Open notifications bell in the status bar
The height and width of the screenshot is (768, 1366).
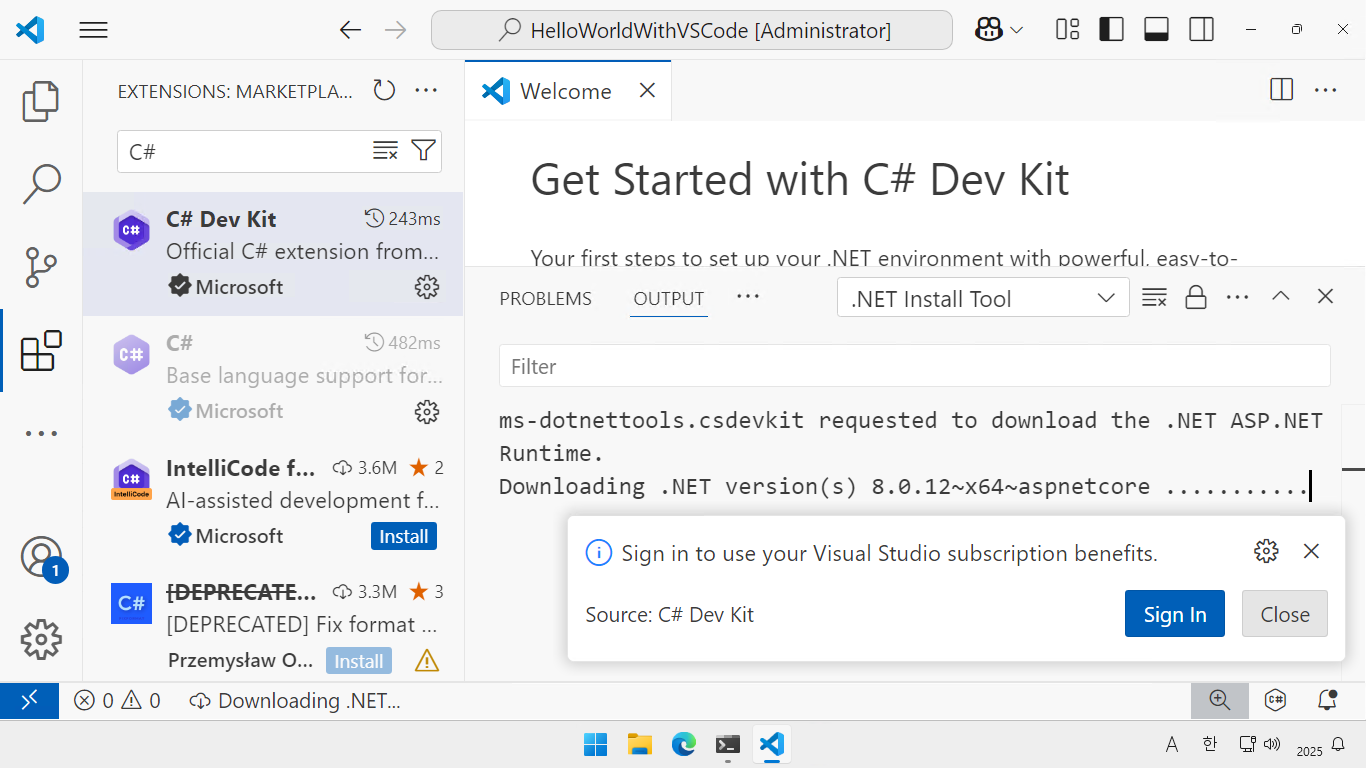tap(1326, 700)
